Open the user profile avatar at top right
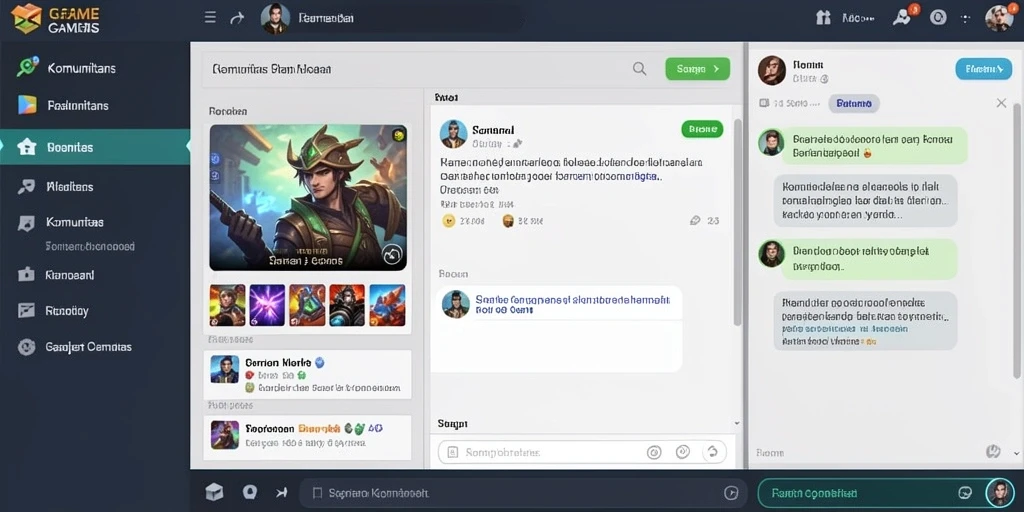Image resolution: width=1024 pixels, height=512 pixels. pyautogui.click(x=999, y=18)
